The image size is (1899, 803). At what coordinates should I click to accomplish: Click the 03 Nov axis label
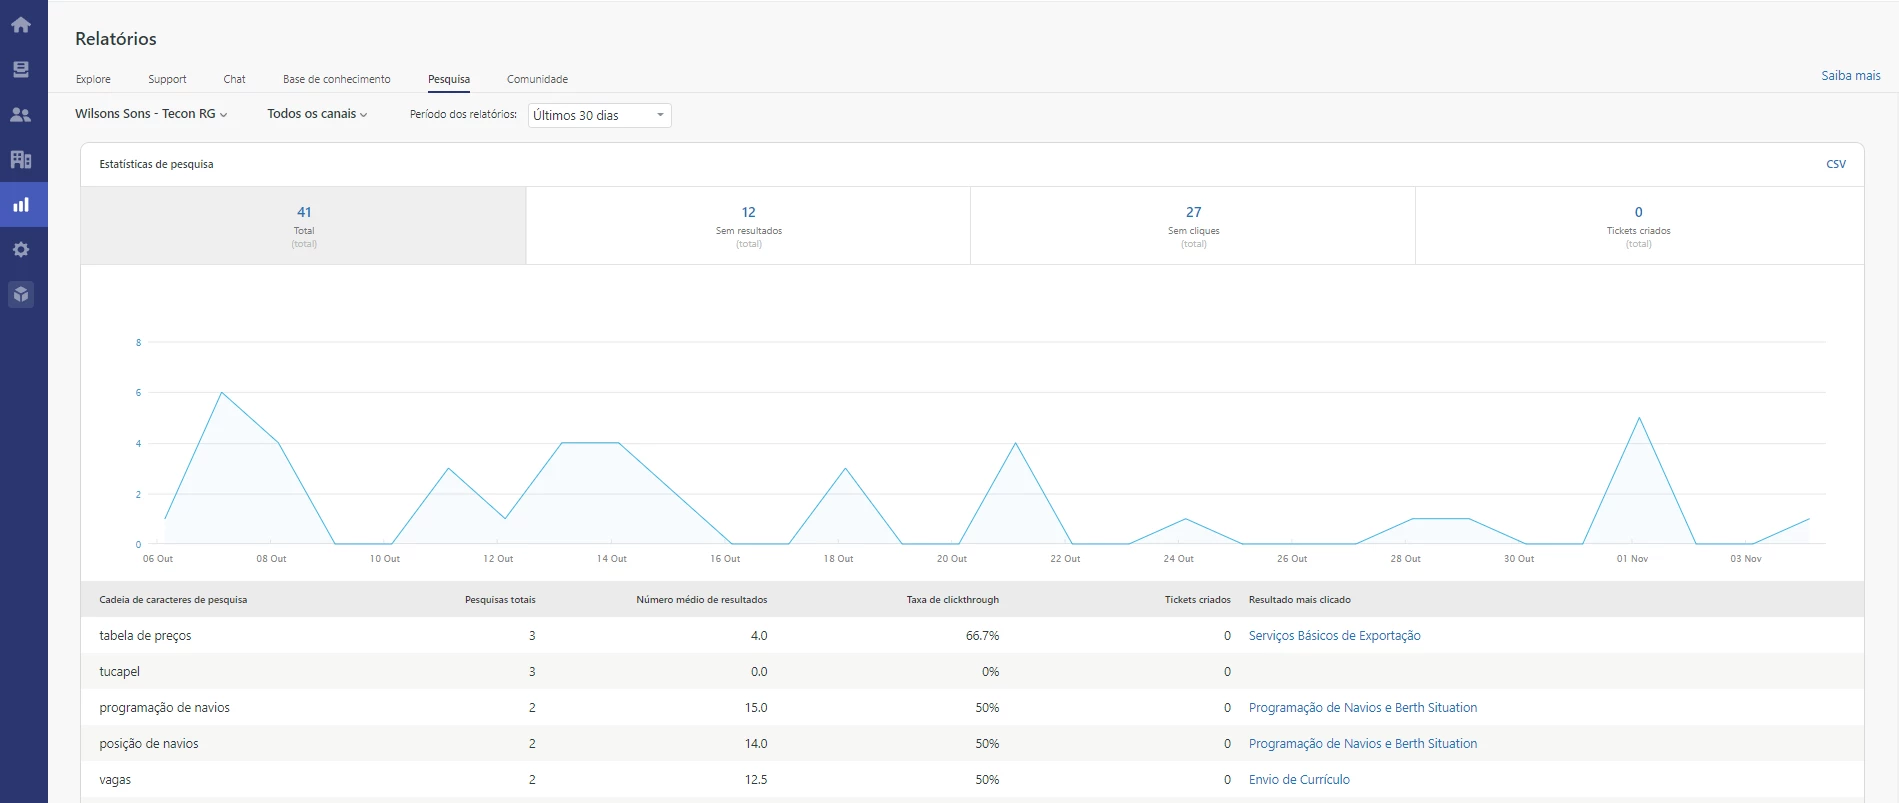1746,559
